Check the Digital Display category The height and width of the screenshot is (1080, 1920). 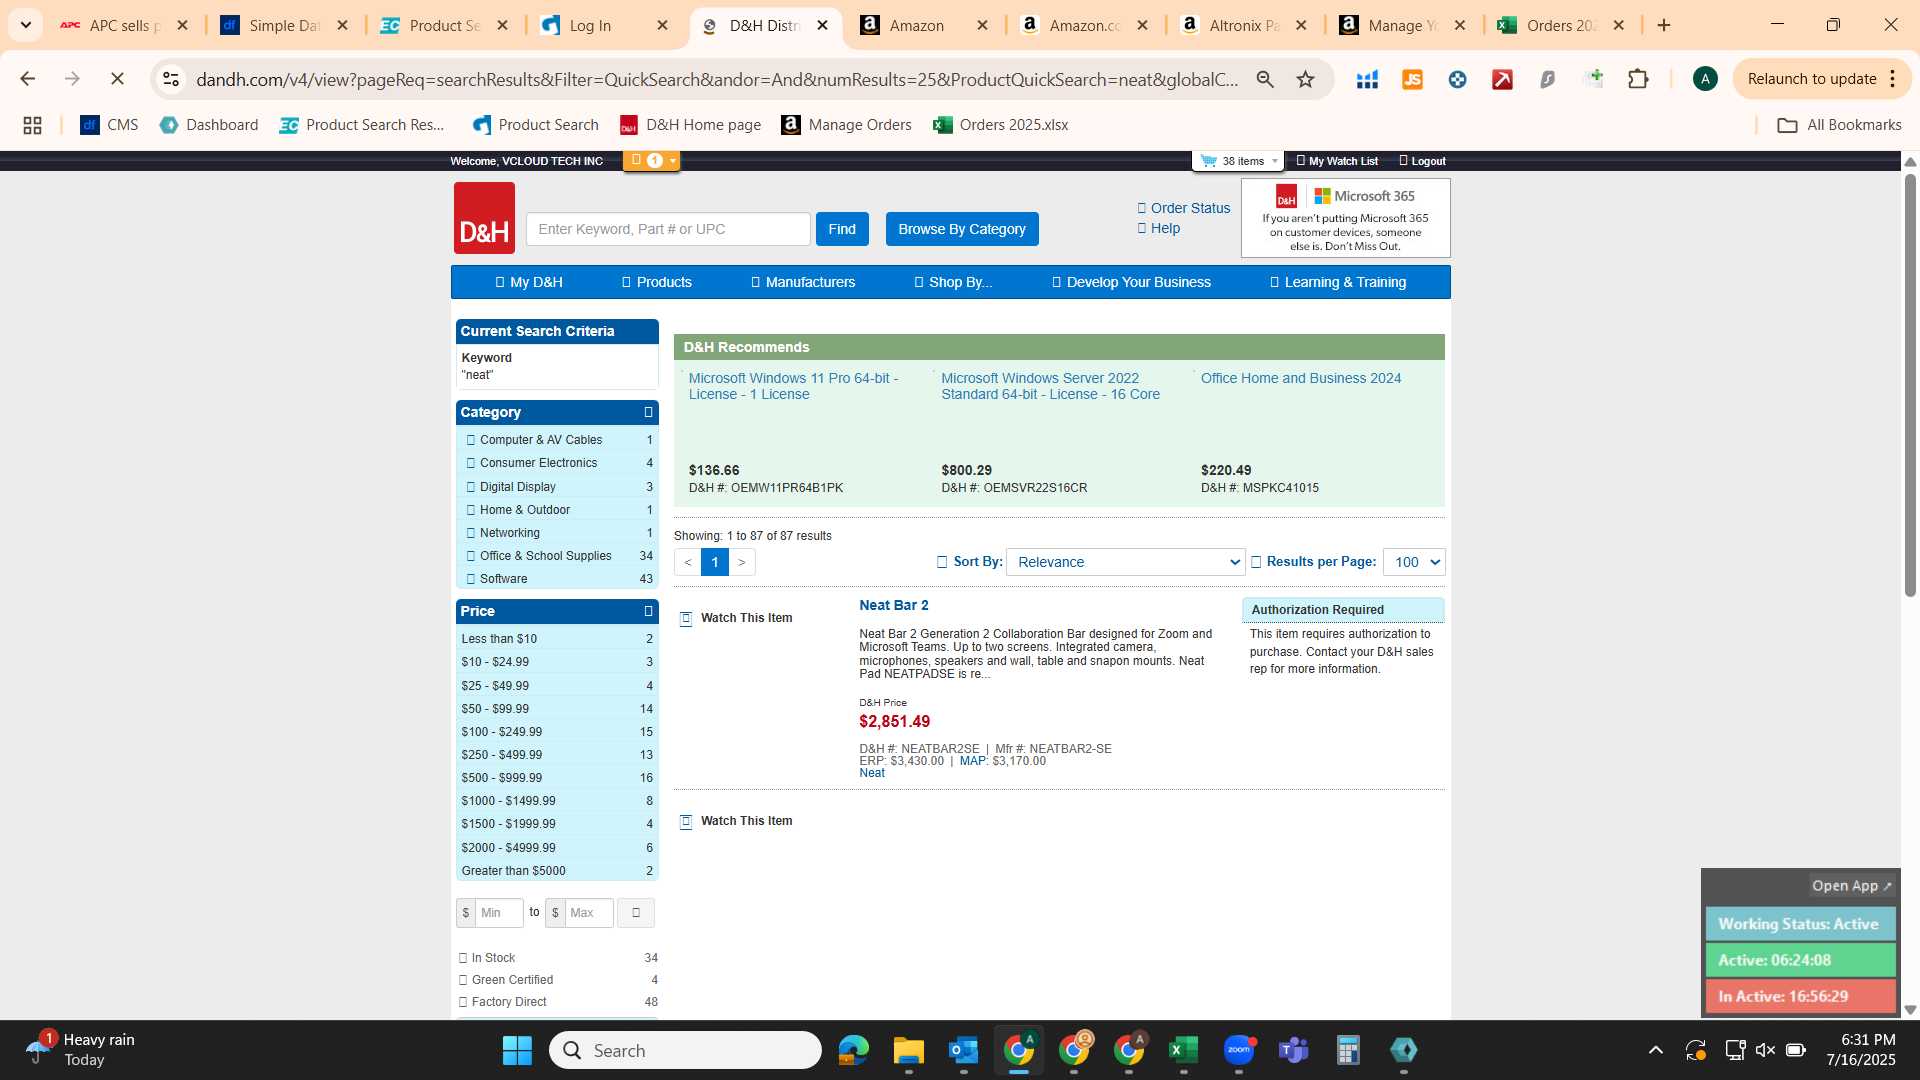point(471,487)
